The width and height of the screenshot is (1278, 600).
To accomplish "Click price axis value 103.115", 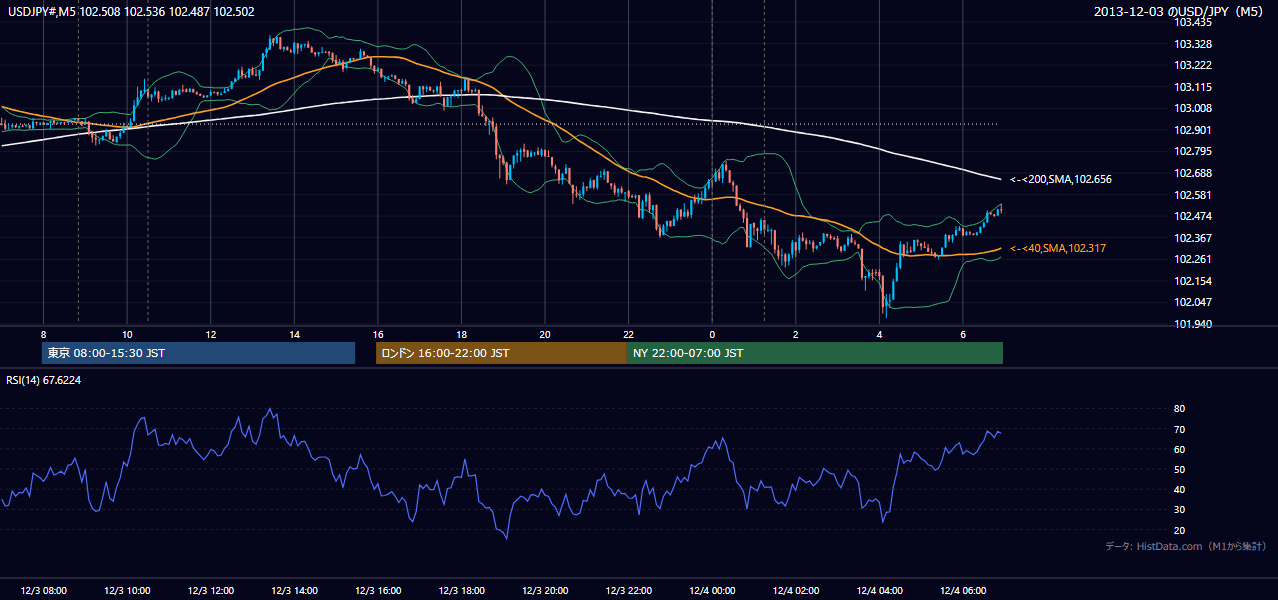I will coord(1193,87).
